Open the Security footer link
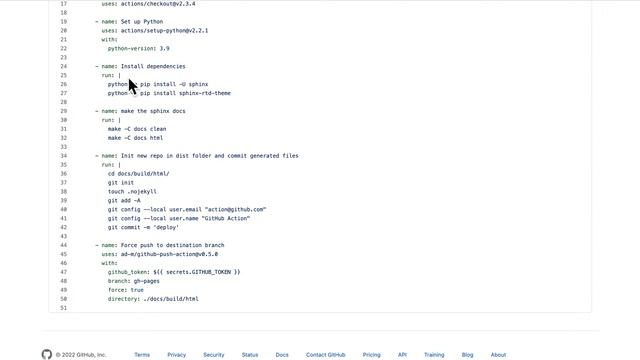The image size is (640, 360). point(214,355)
